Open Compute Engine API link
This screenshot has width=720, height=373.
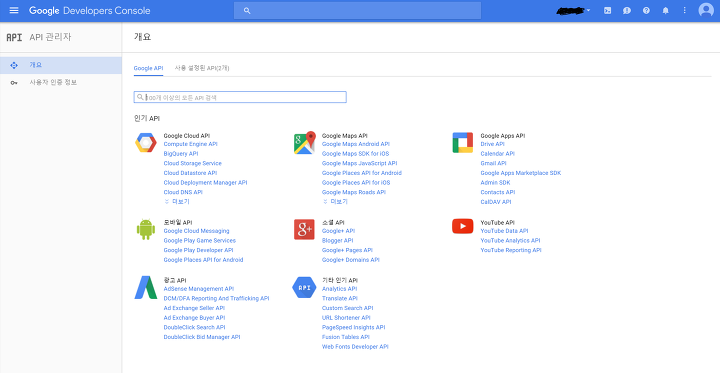(x=191, y=144)
